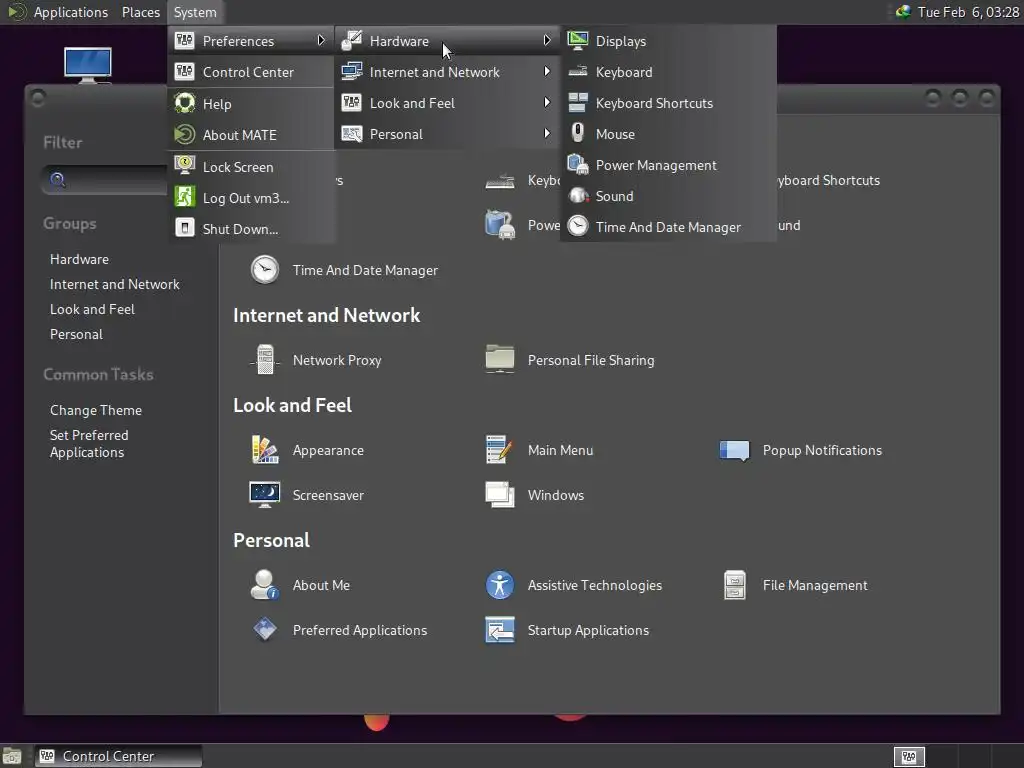Click the computer desktop icon

tap(88, 65)
